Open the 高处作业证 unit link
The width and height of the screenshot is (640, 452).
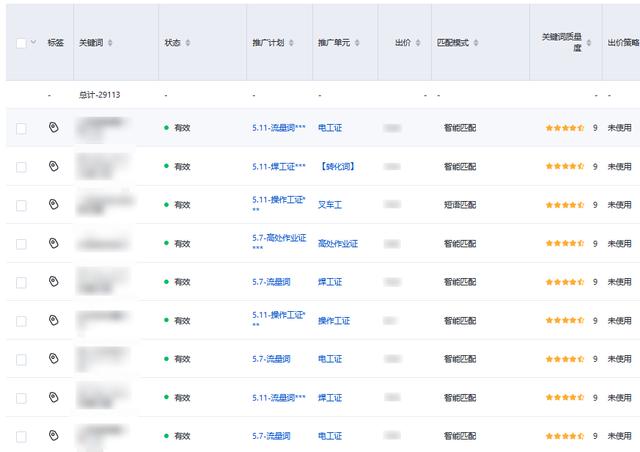338,244
